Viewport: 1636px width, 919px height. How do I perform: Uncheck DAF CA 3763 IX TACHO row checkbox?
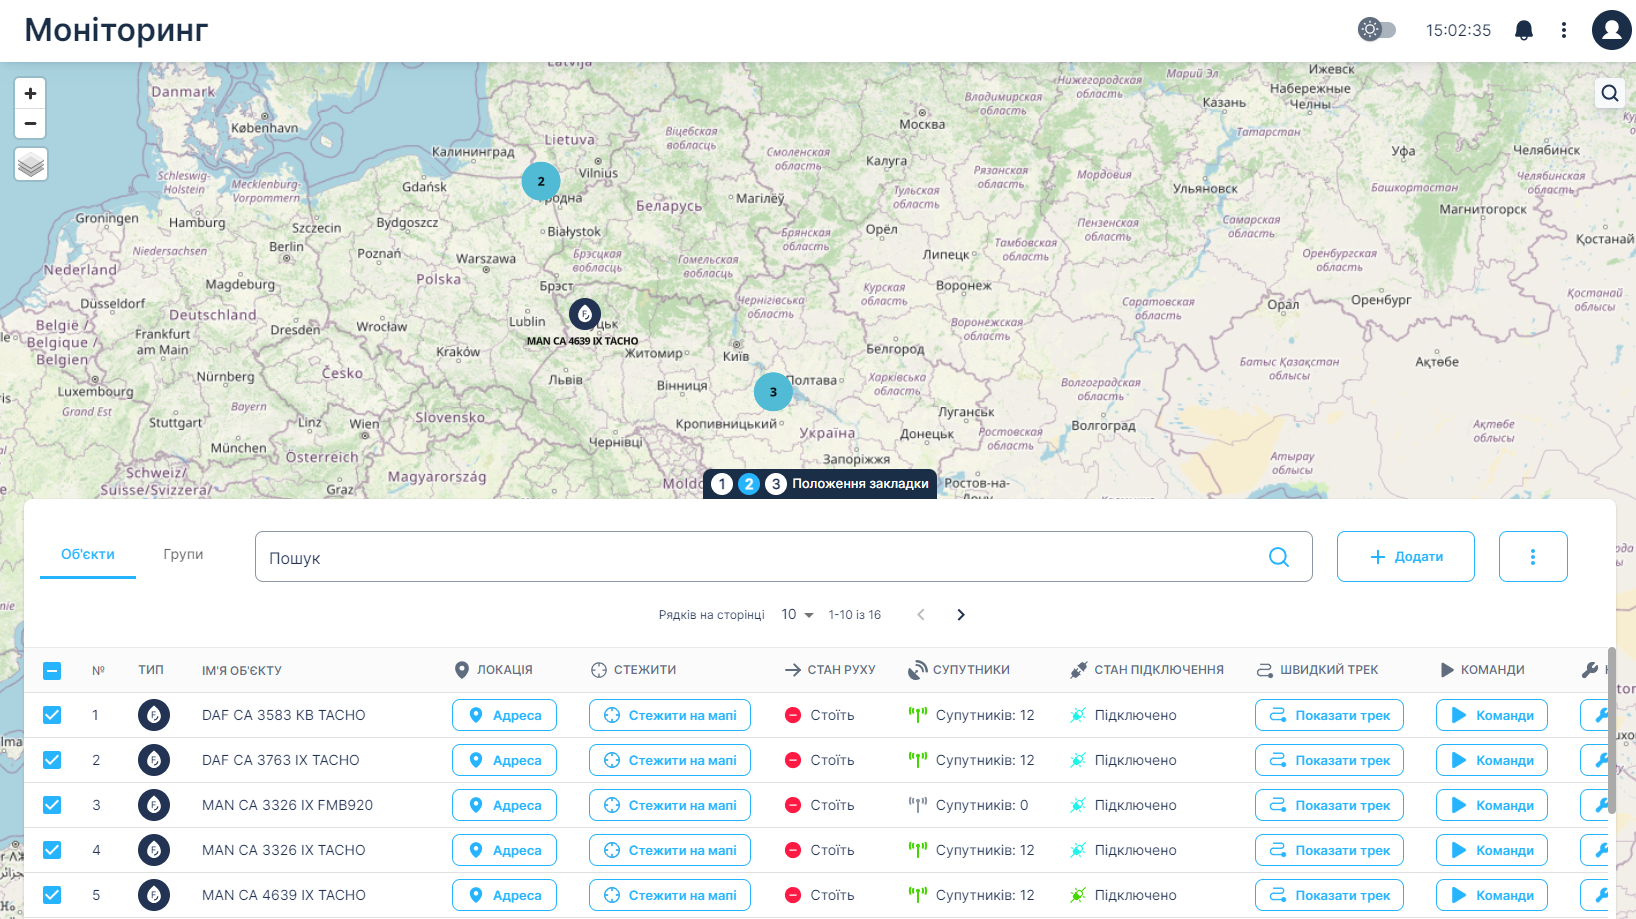click(x=52, y=760)
